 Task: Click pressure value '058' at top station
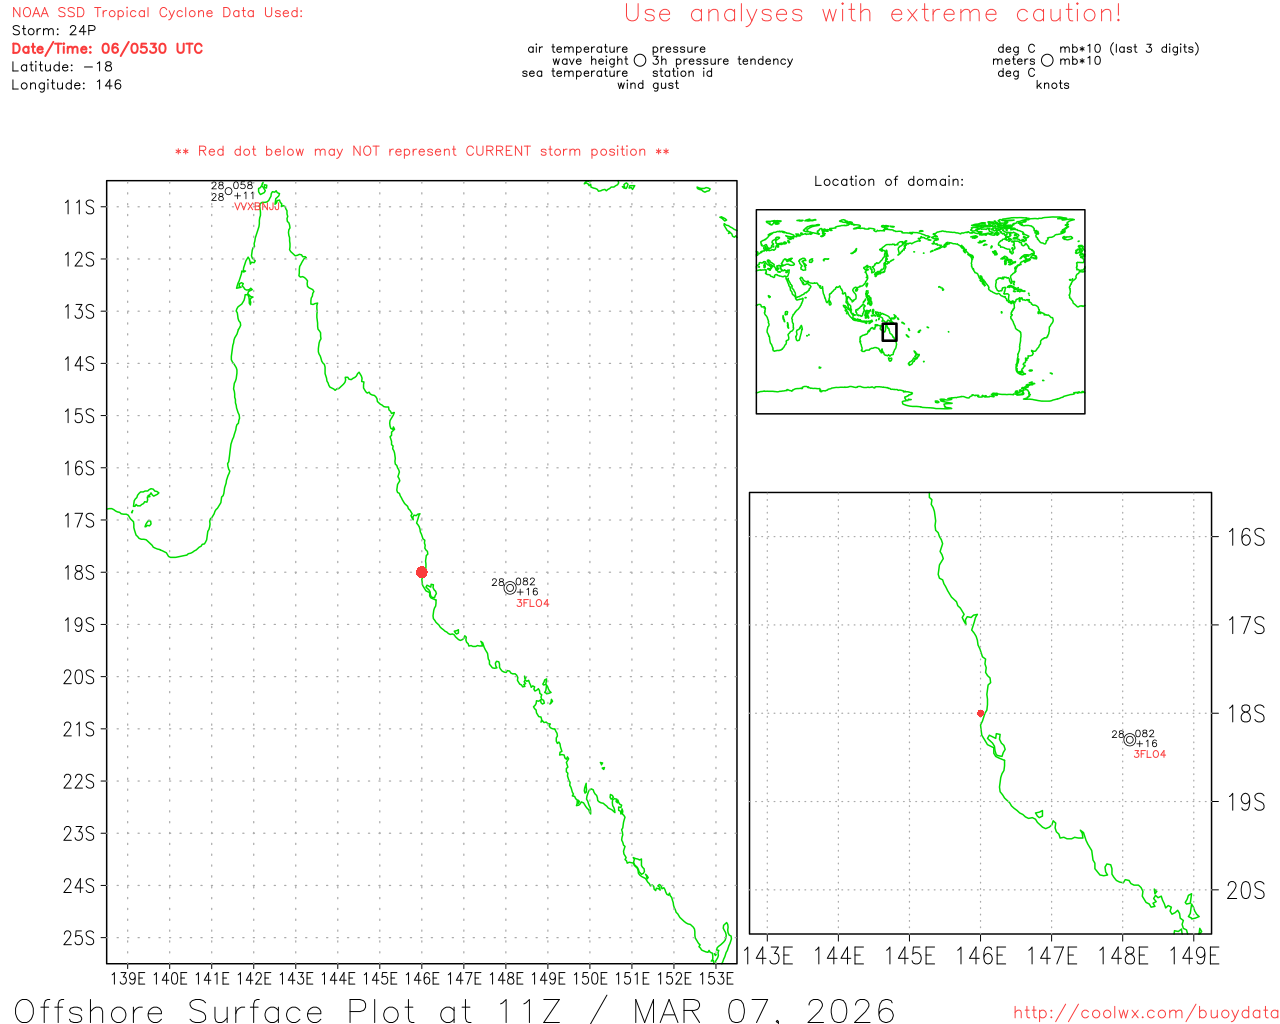point(243,186)
